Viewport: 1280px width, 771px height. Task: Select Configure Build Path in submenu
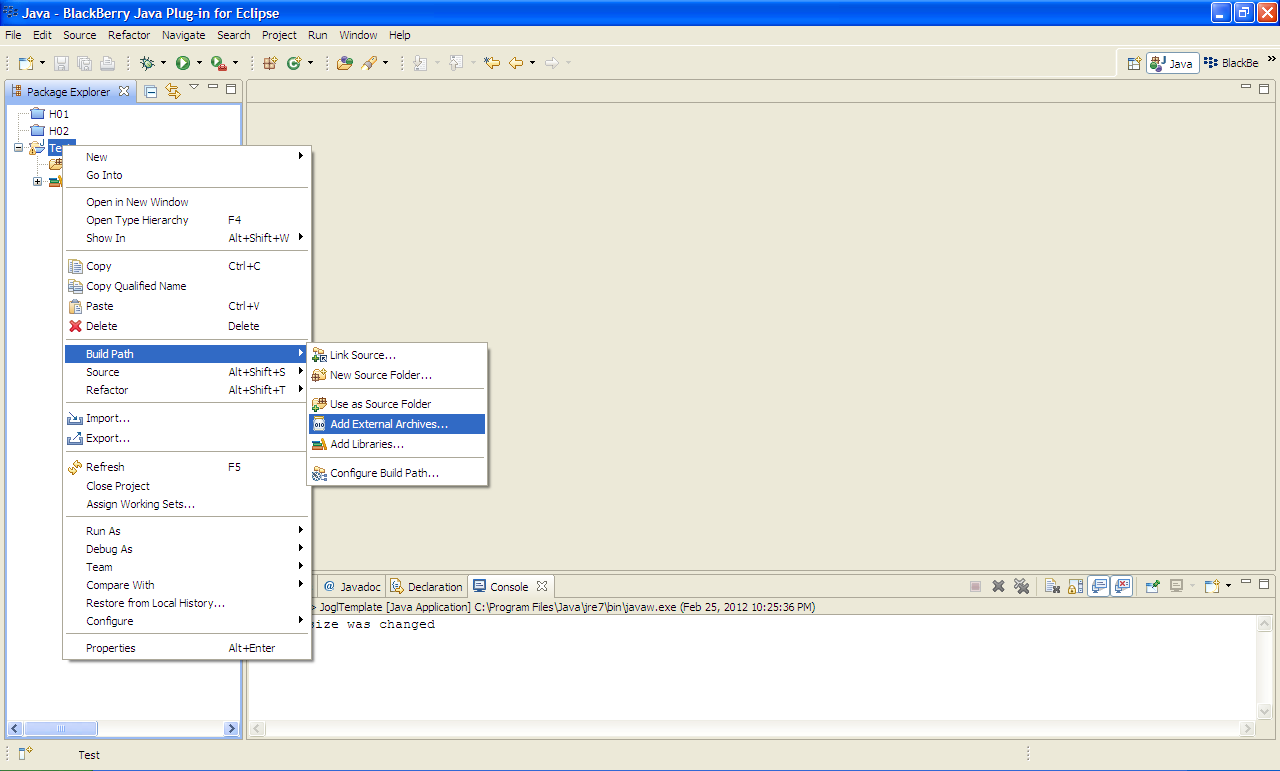click(x=397, y=473)
